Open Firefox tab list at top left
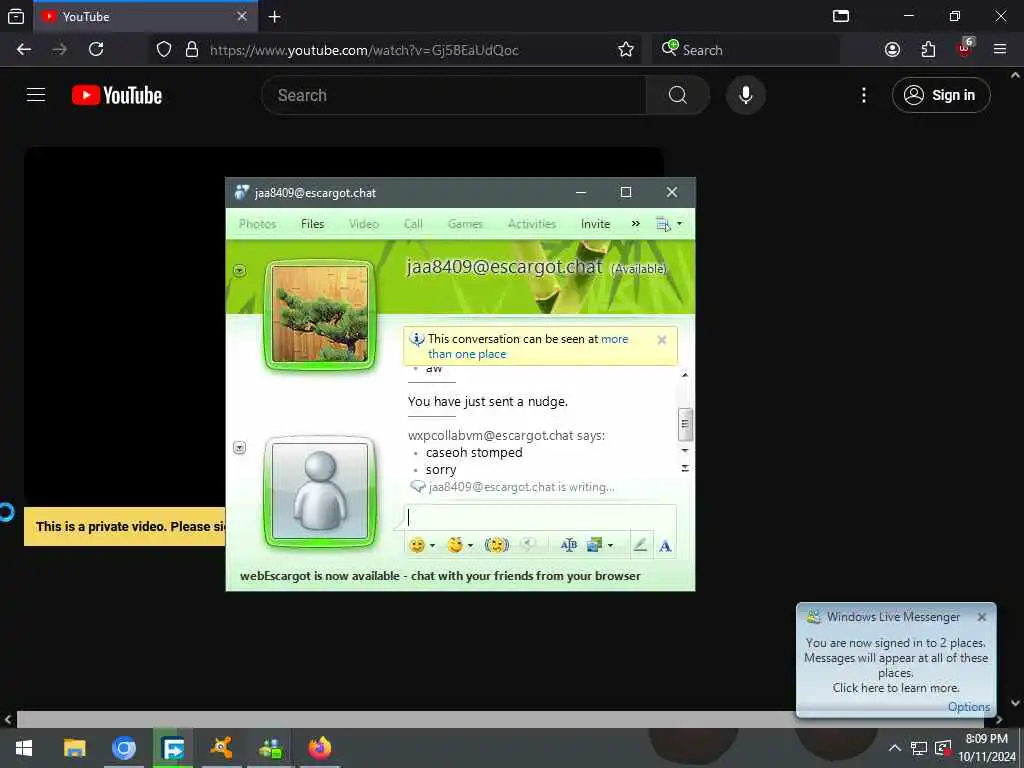This screenshot has height=768, width=1024. click(x=16, y=17)
